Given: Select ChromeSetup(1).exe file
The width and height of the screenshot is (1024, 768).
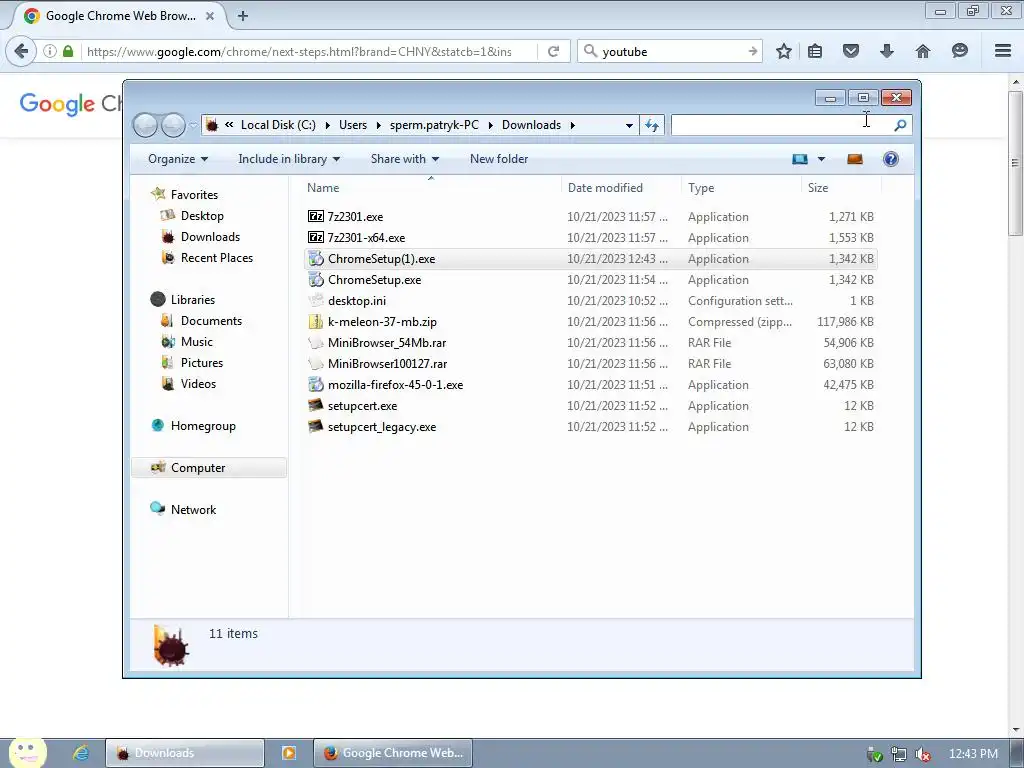Looking at the screenshot, I should (x=590, y=259).
